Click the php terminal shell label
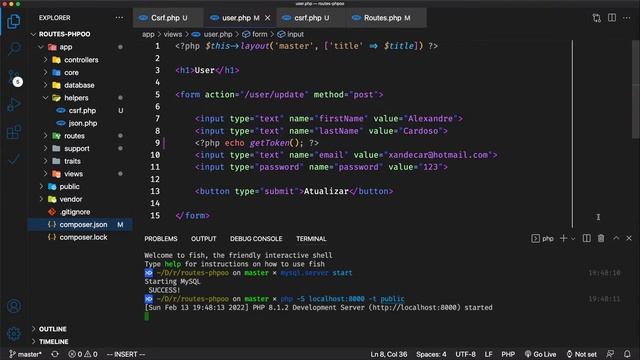The width and height of the screenshot is (640, 360). point(542,238)
